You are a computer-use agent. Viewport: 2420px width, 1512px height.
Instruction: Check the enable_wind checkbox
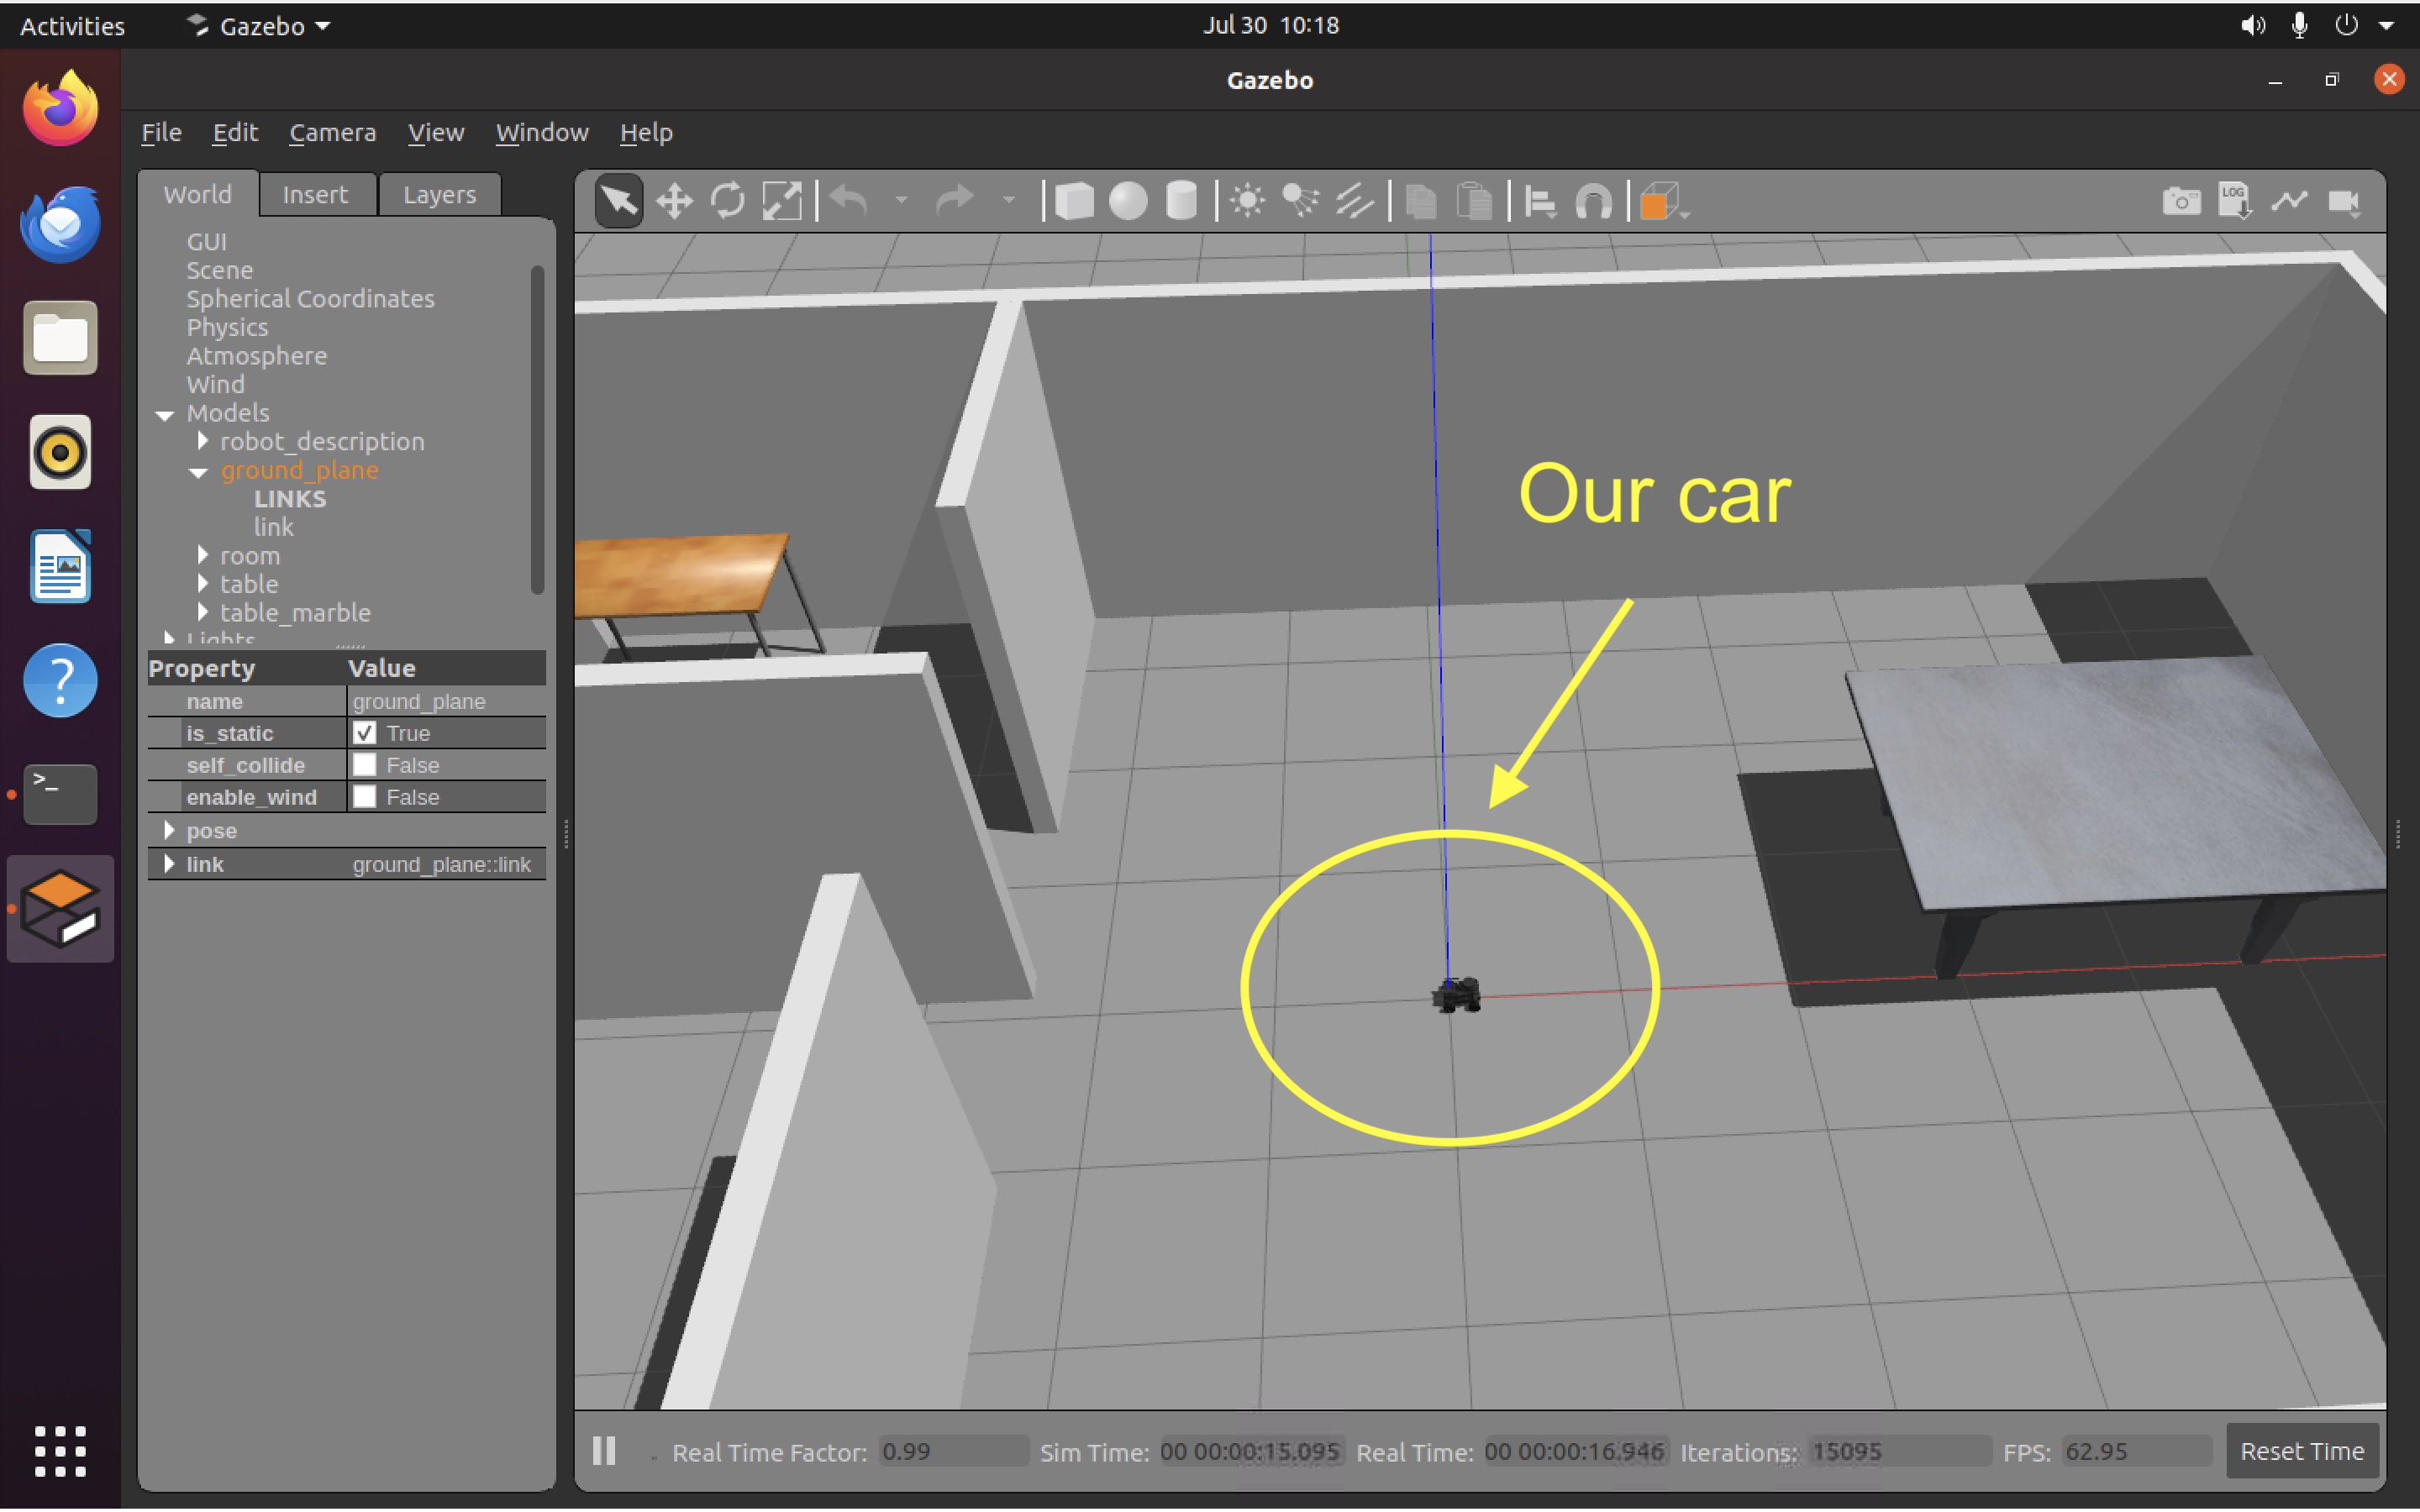(365, 796)
